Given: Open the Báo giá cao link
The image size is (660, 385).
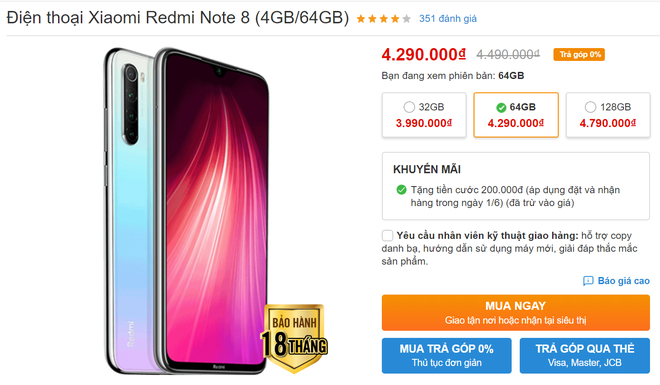Looking at the screenshot, I should [623, 281].
